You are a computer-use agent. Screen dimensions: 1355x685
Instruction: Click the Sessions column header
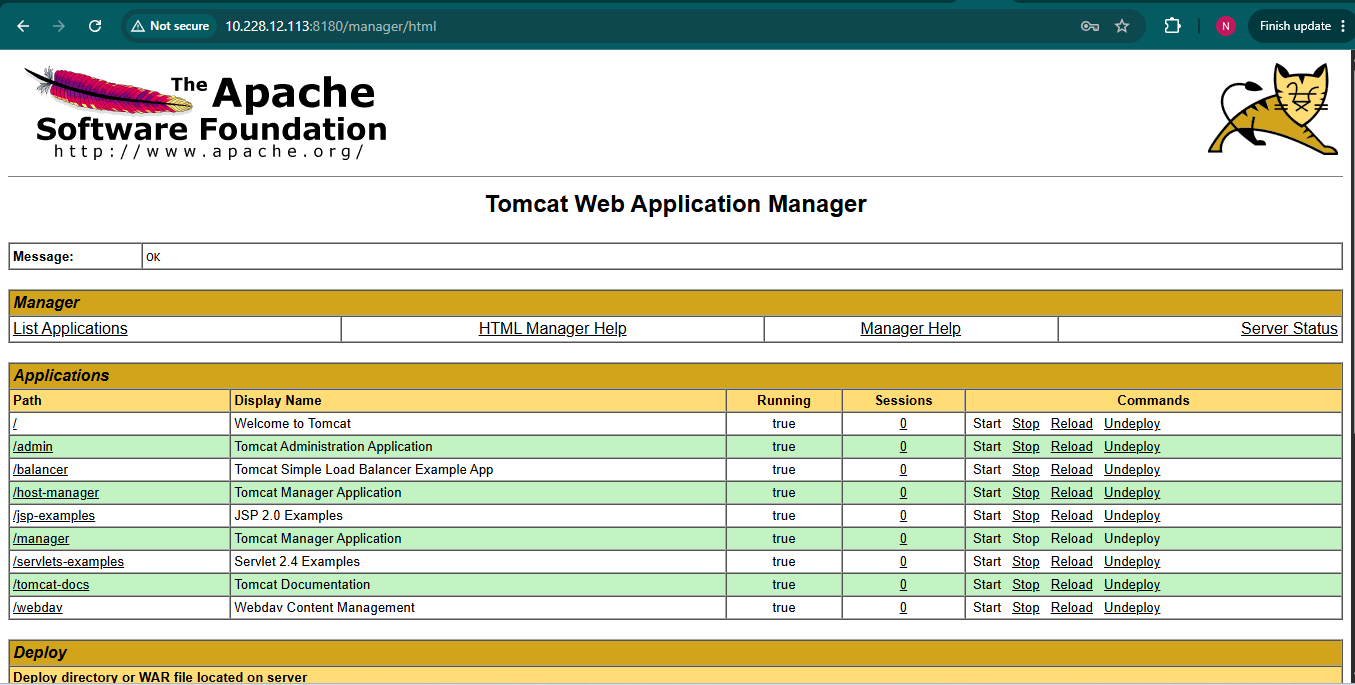coord(904,400)
